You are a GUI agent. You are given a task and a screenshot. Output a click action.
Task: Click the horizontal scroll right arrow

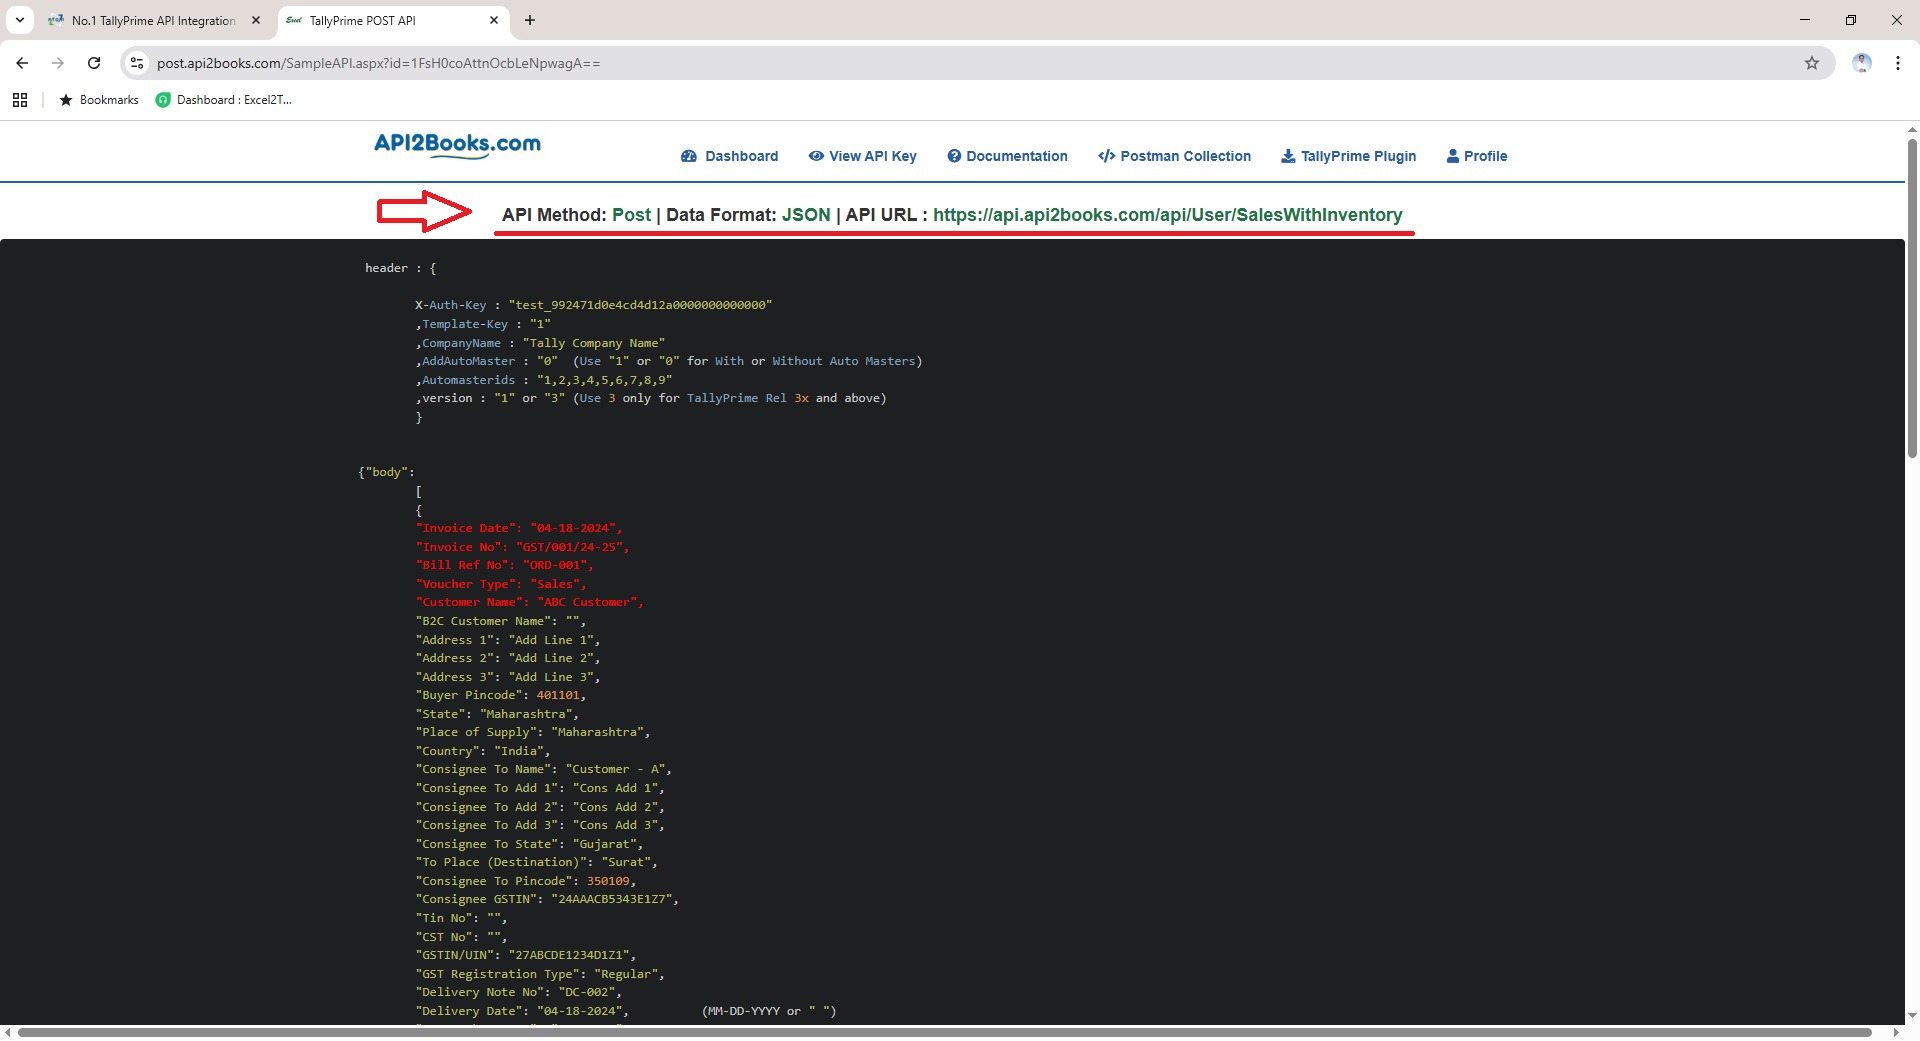click(1897, 1032)
